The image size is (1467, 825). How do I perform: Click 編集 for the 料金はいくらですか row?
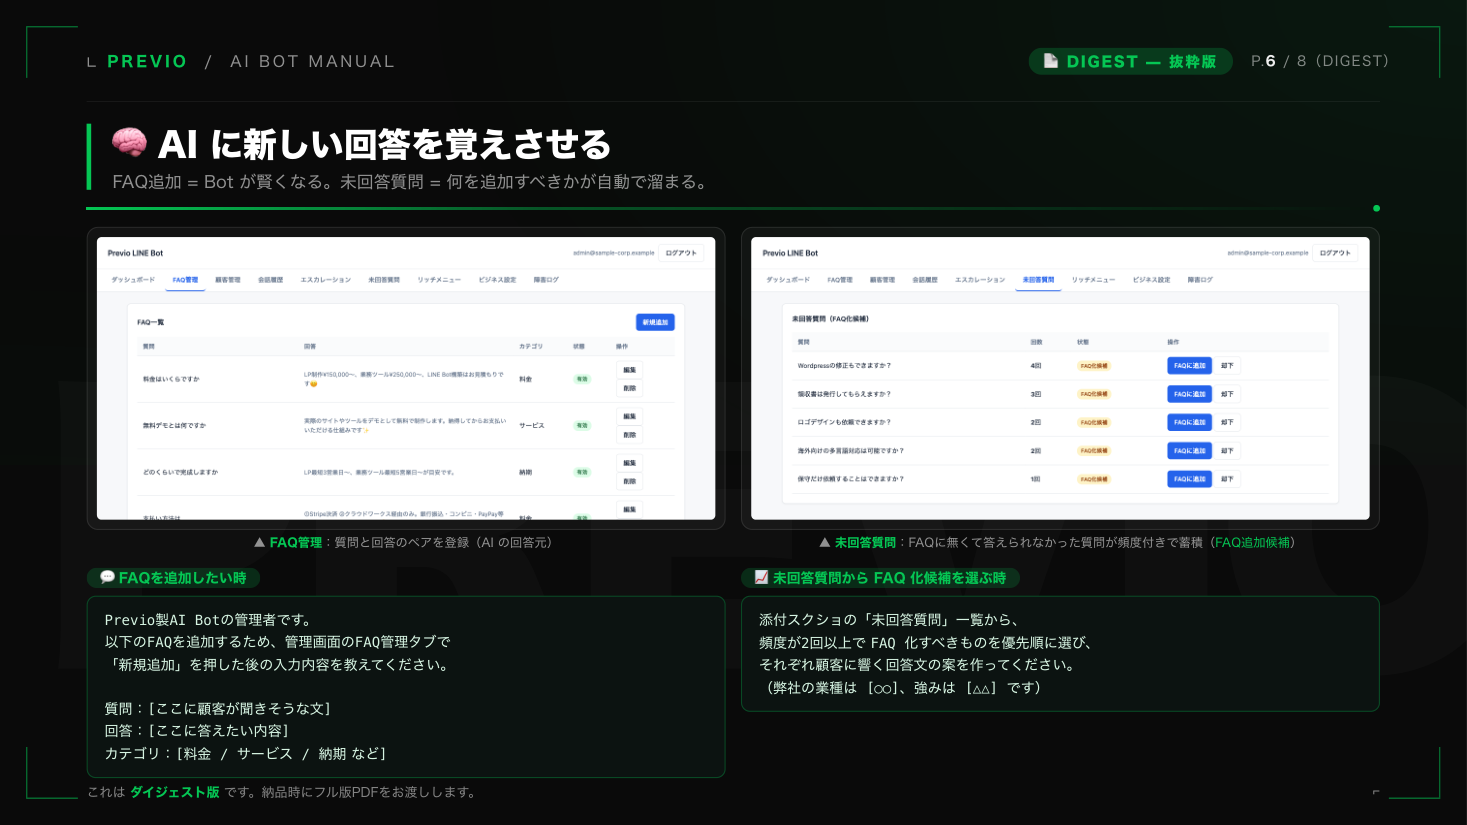629,370
